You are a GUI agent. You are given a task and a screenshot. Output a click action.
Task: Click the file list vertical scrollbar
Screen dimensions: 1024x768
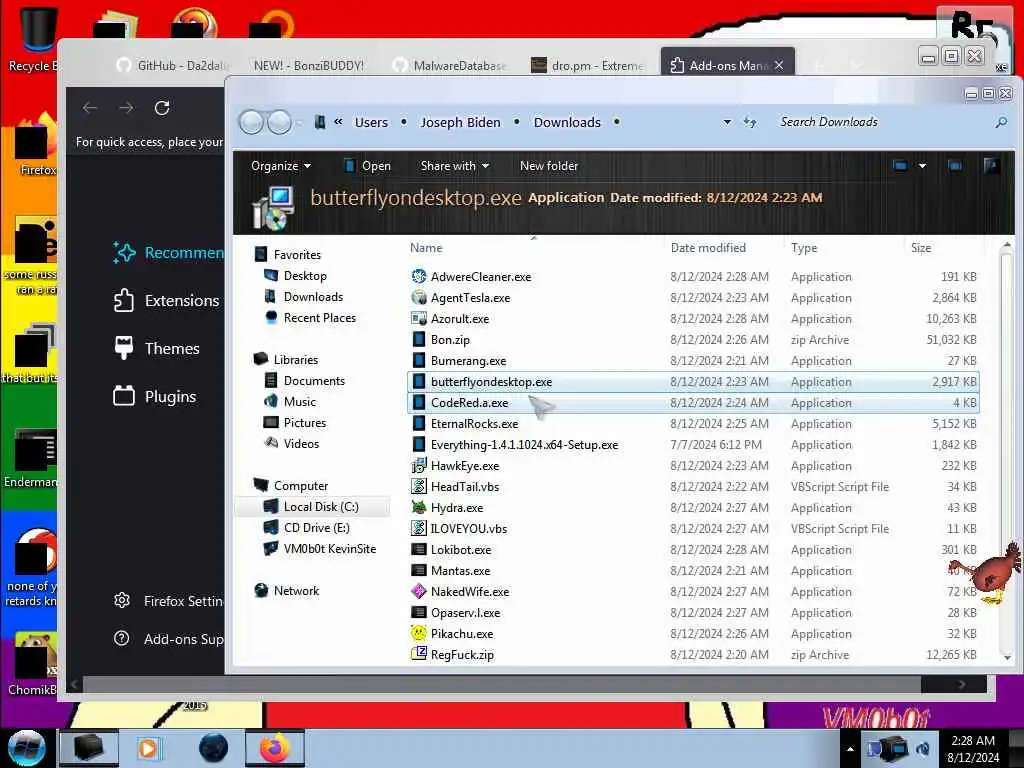tap(1006, 451)
